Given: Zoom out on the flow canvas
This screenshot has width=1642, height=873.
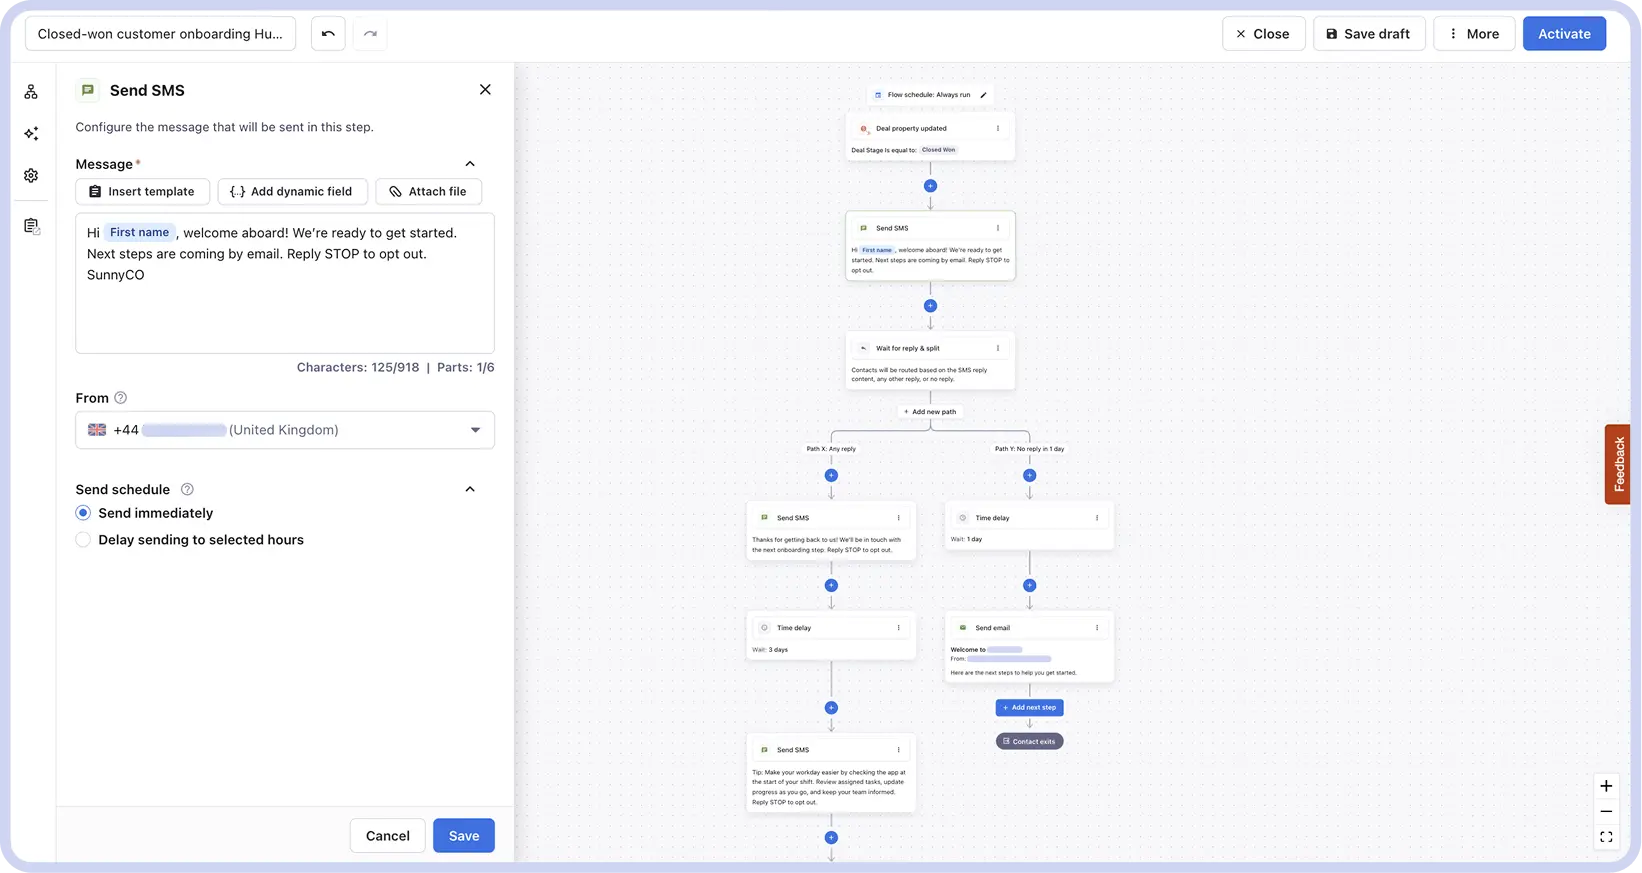Looking at the screenshot, I should pyautogui.click(x=1606, y=812).
